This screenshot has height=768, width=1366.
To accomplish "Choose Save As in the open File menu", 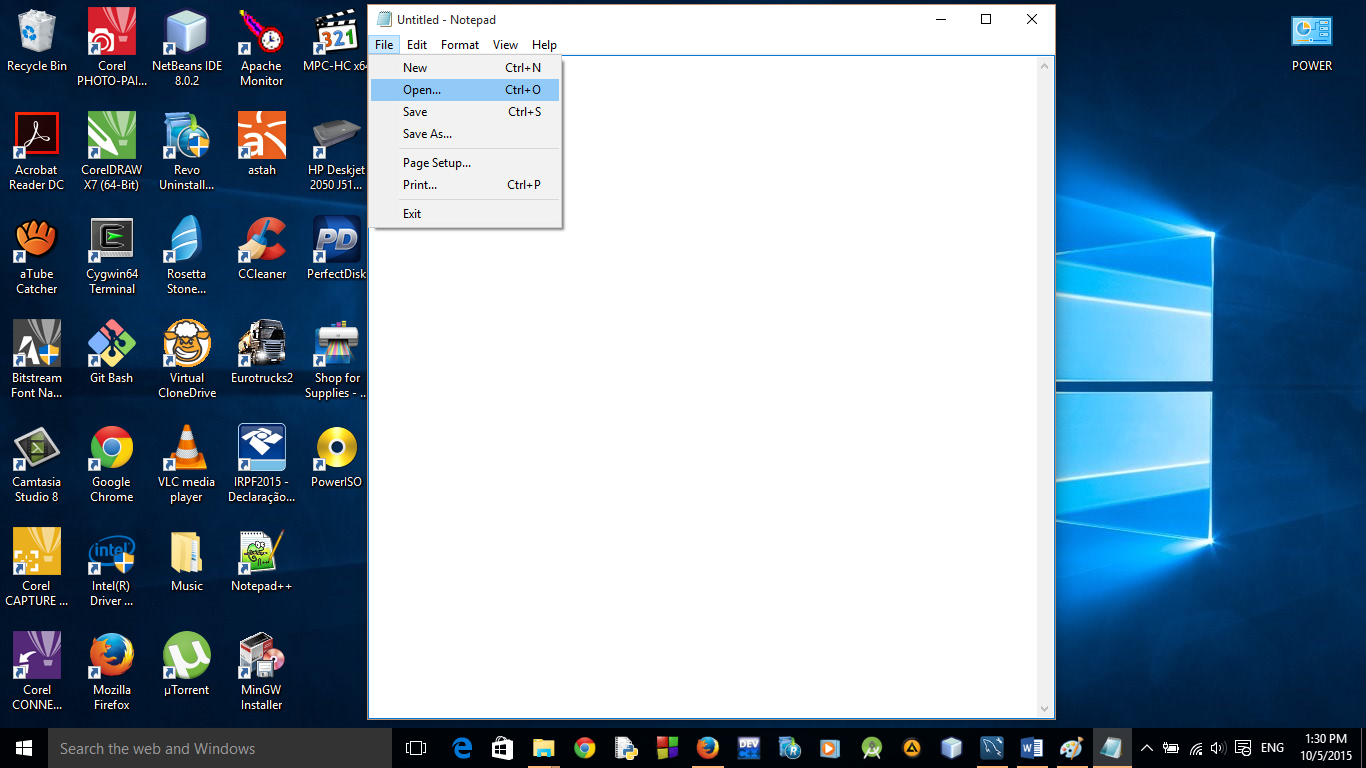I will tap(427, 133).
